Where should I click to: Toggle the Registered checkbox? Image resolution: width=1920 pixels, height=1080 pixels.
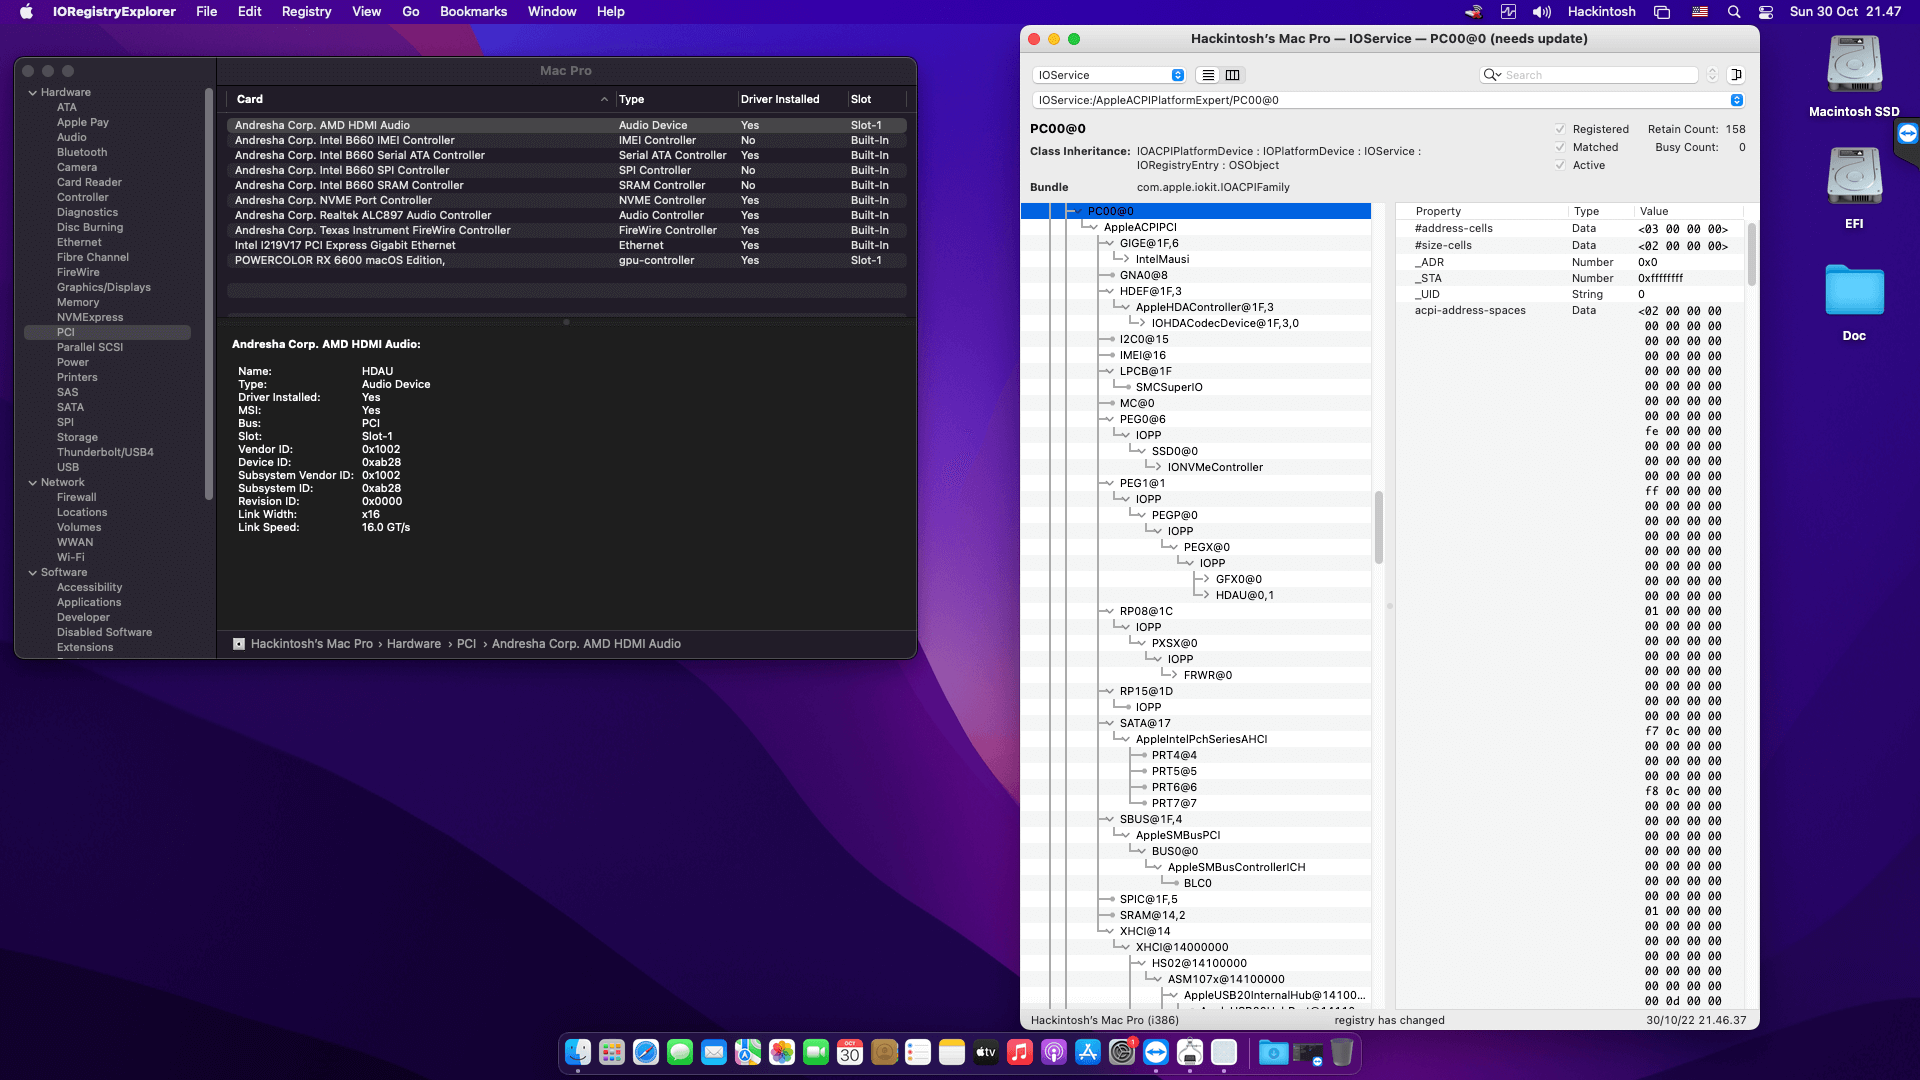tap(1560, 129)
